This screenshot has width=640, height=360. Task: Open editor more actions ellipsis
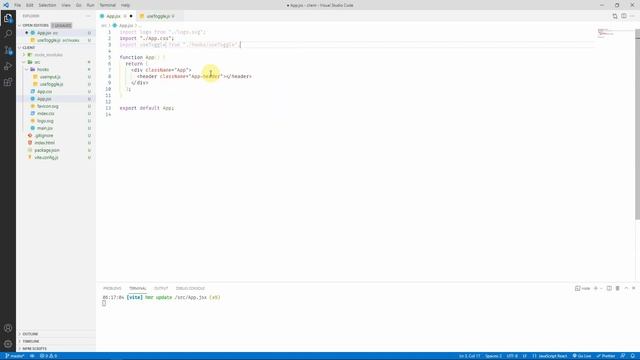coord(633,16)
